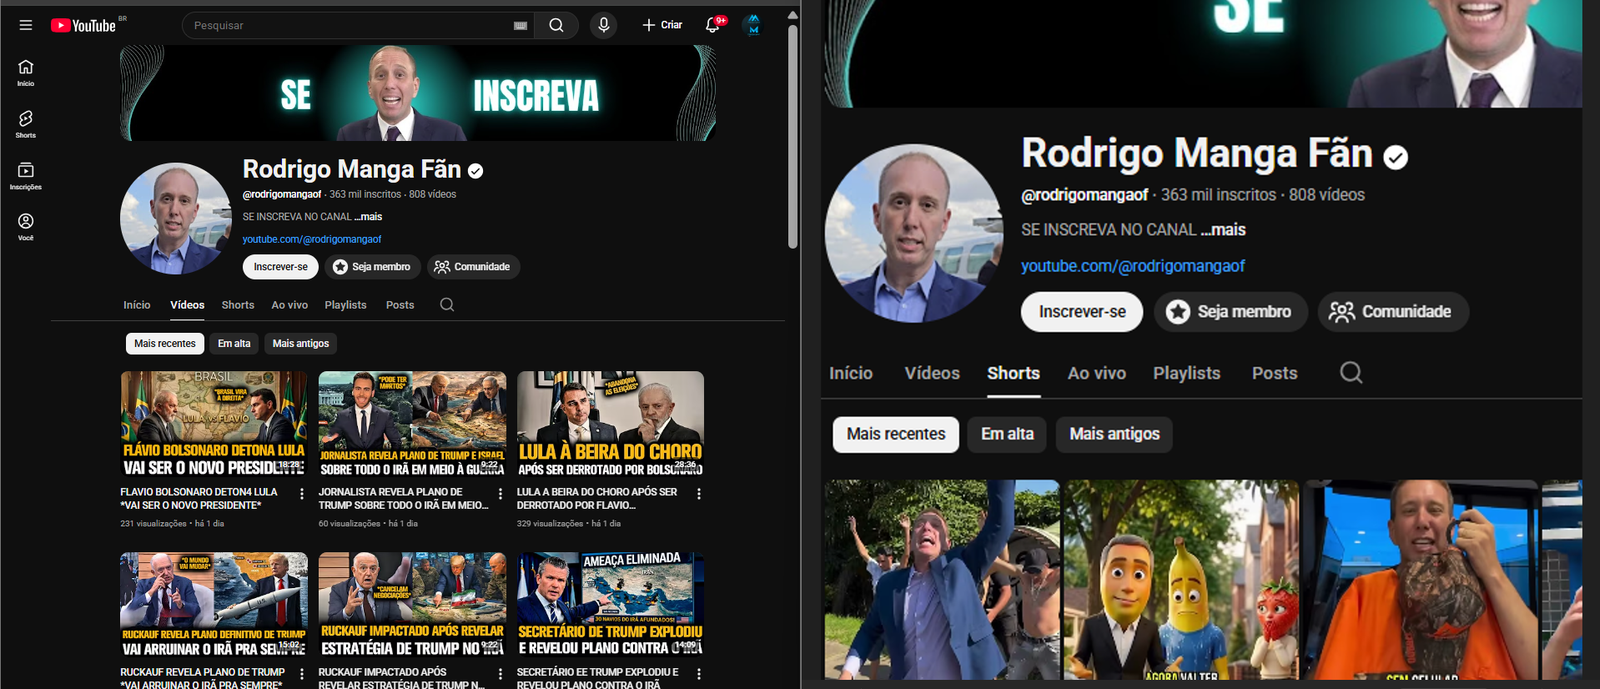
Task: Expand channel description ...mais in right window
Action: tap(1223, 230)
